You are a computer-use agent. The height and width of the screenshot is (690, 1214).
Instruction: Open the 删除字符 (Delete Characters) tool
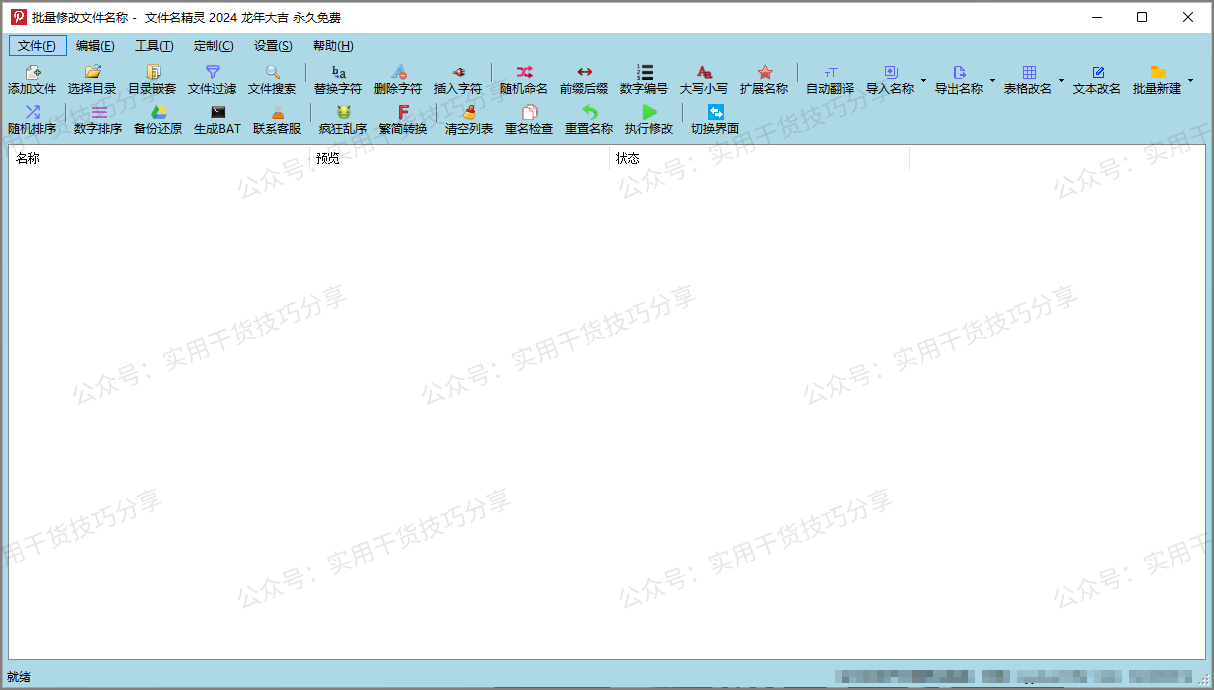[398, 80]
